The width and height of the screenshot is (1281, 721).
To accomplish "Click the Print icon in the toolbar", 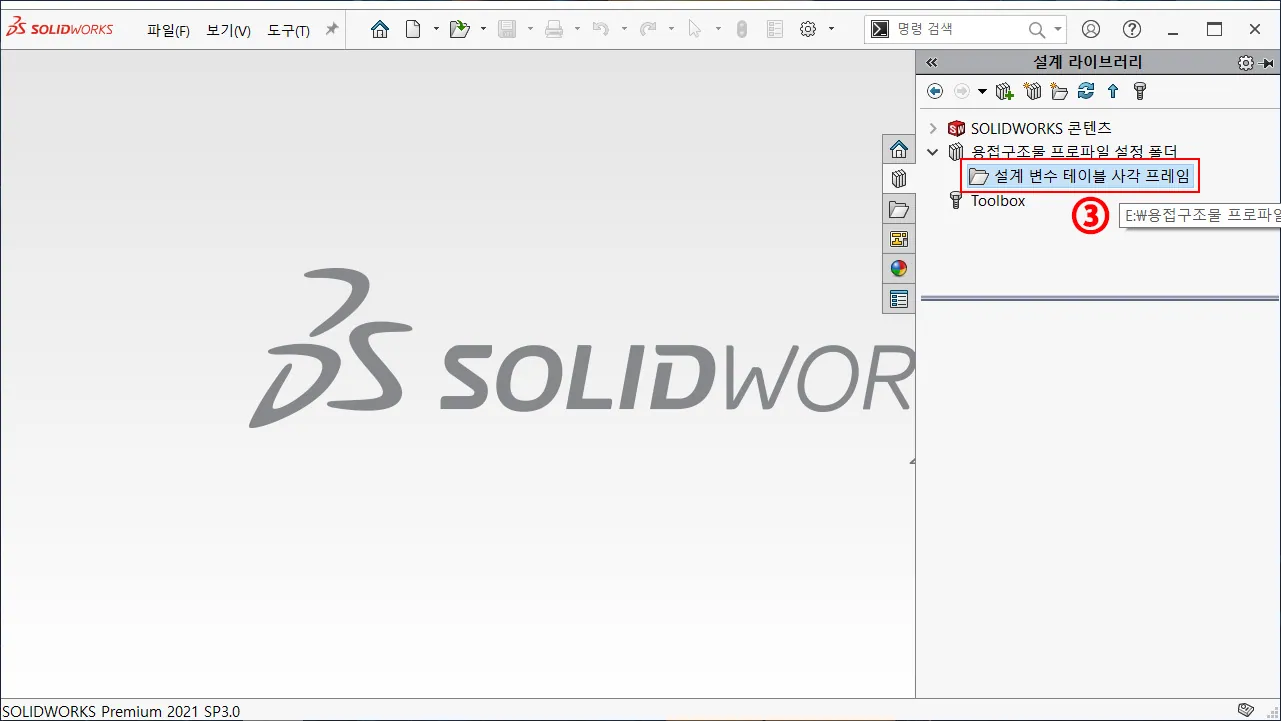I will [x=554, y=29].
